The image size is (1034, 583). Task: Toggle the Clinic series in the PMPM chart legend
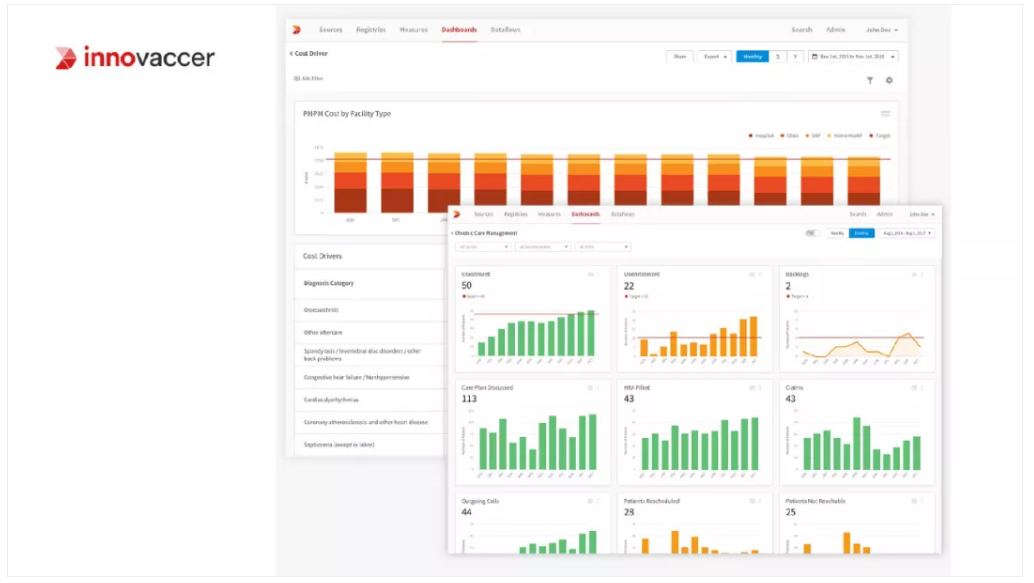(x=789, y=136)
